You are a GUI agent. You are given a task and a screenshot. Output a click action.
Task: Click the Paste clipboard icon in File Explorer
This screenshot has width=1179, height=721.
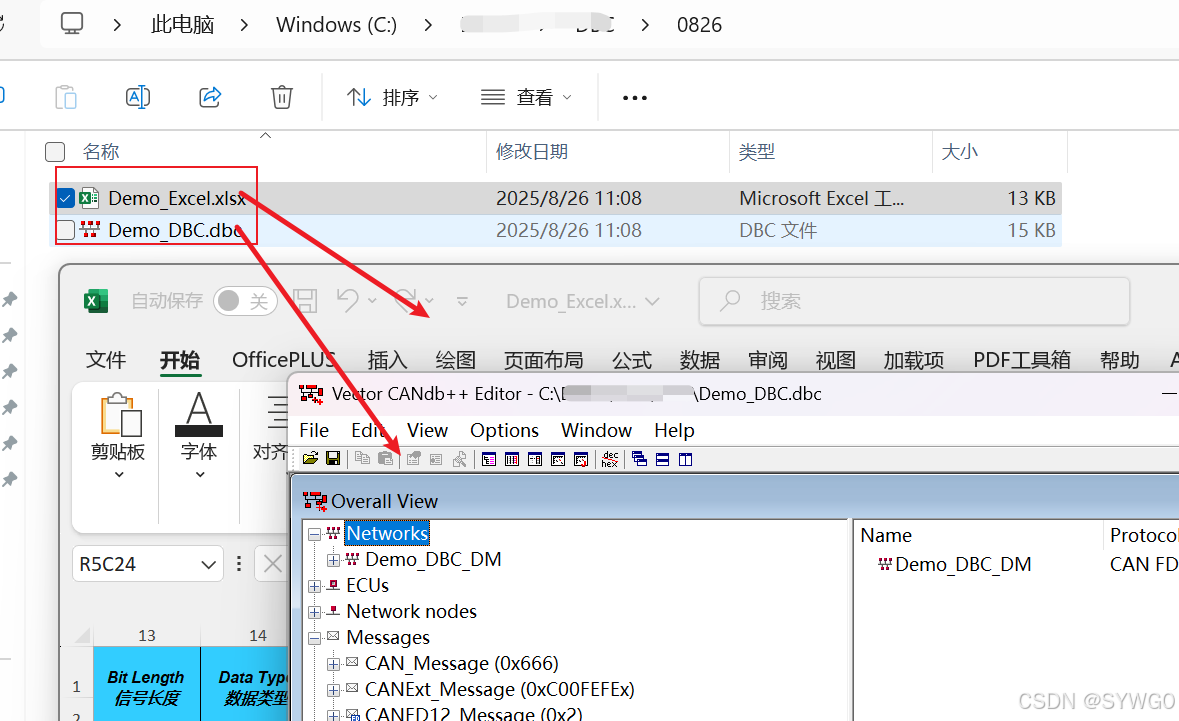tap(66, 97)
